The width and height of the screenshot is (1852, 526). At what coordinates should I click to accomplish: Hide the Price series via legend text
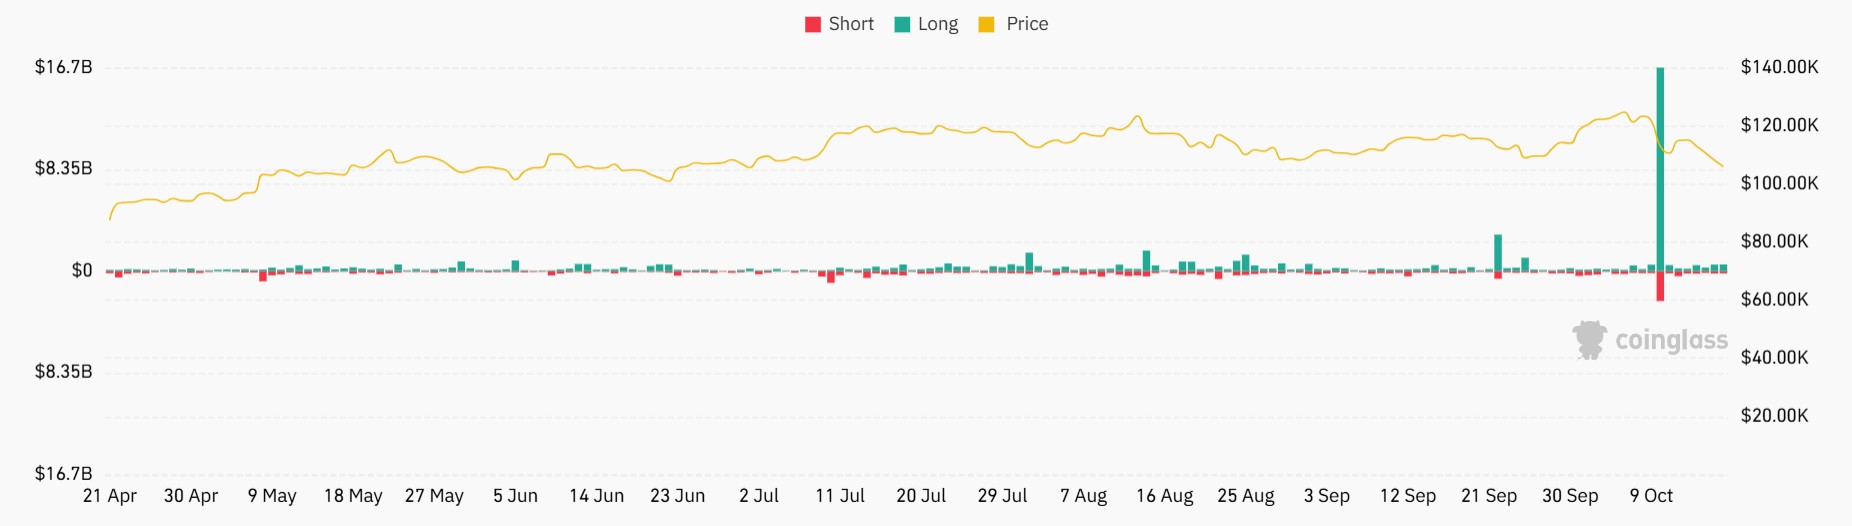tap(1027, 24)
